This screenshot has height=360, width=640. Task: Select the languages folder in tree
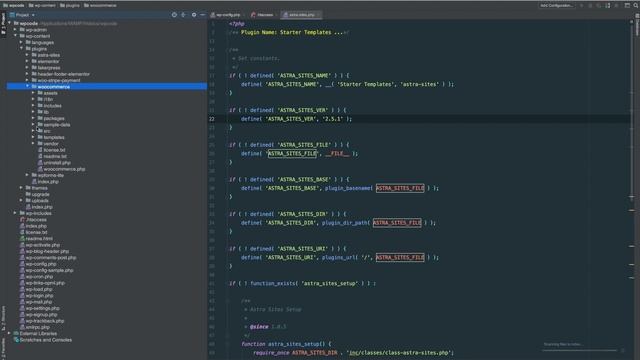pos(42,42)
